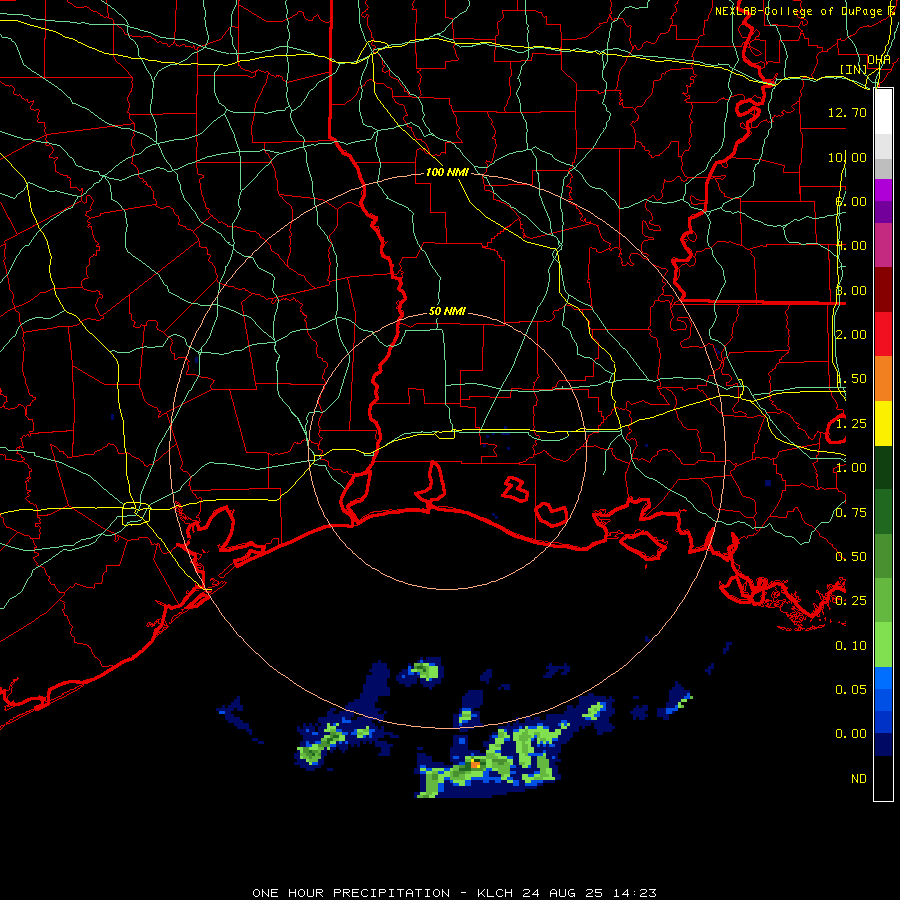
Task: Choose the dark red swatch beside 3.00
Action: coord(883,290)
